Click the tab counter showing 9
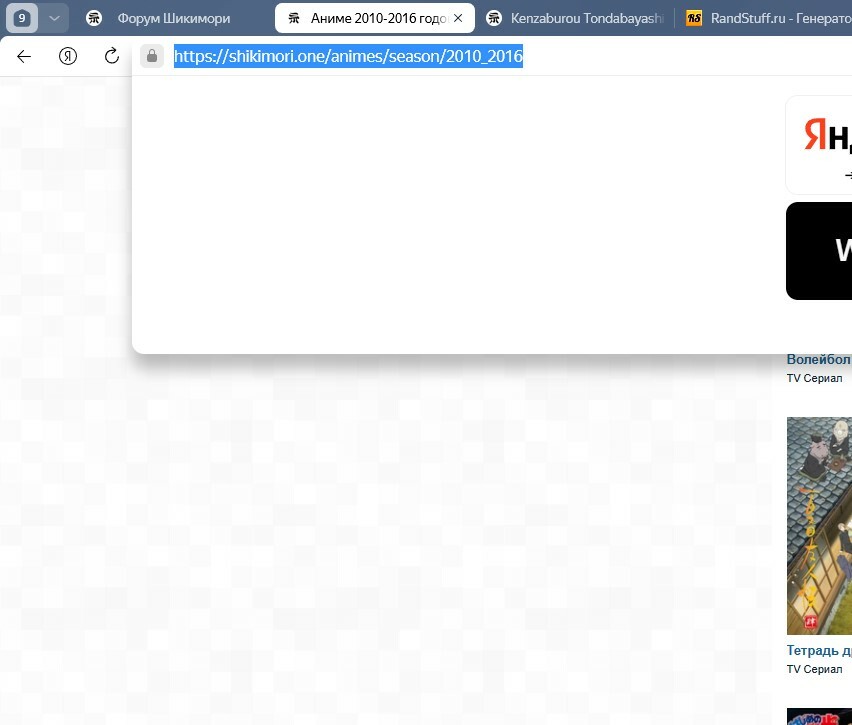 pos(22,18)
